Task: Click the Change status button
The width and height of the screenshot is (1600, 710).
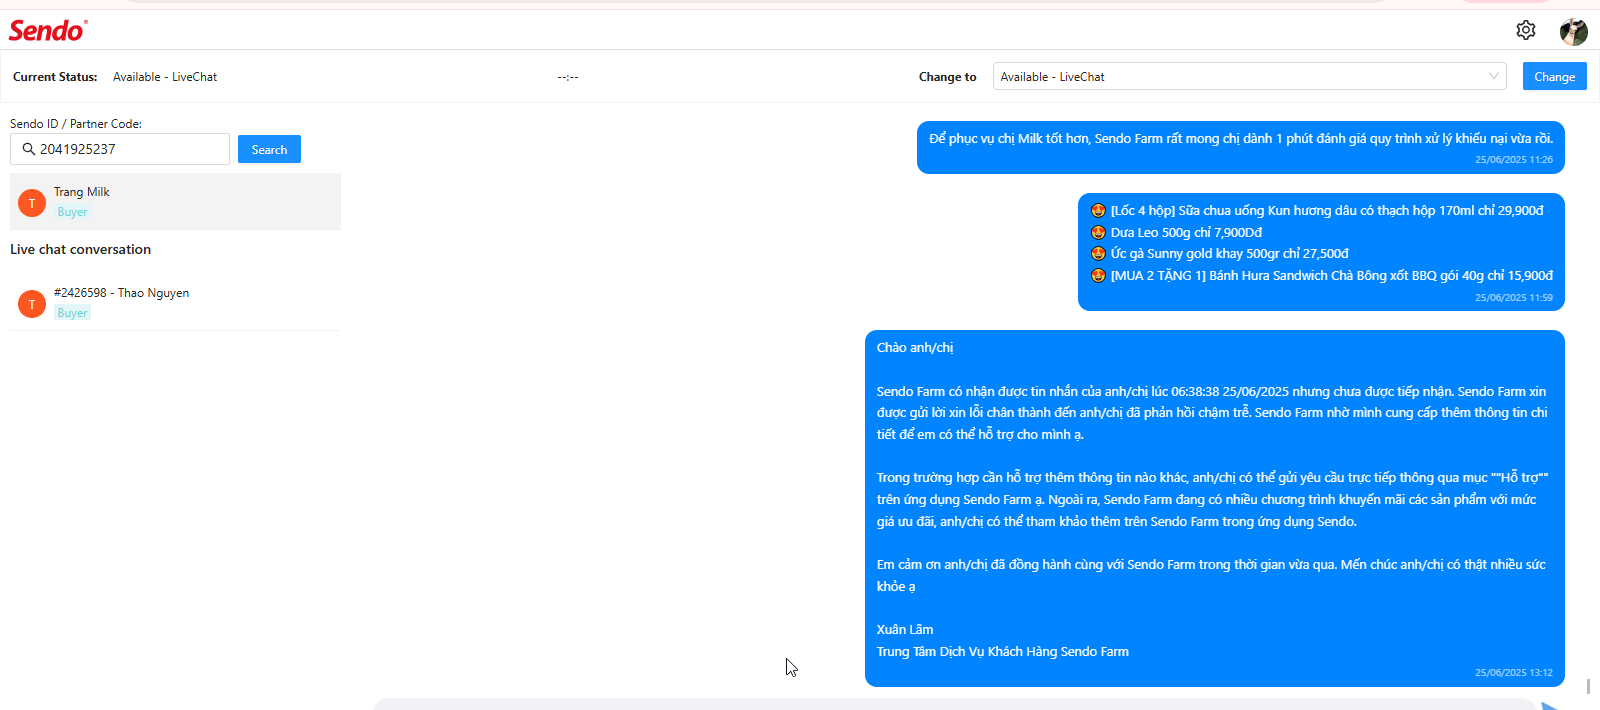Action: point(1554,76)
